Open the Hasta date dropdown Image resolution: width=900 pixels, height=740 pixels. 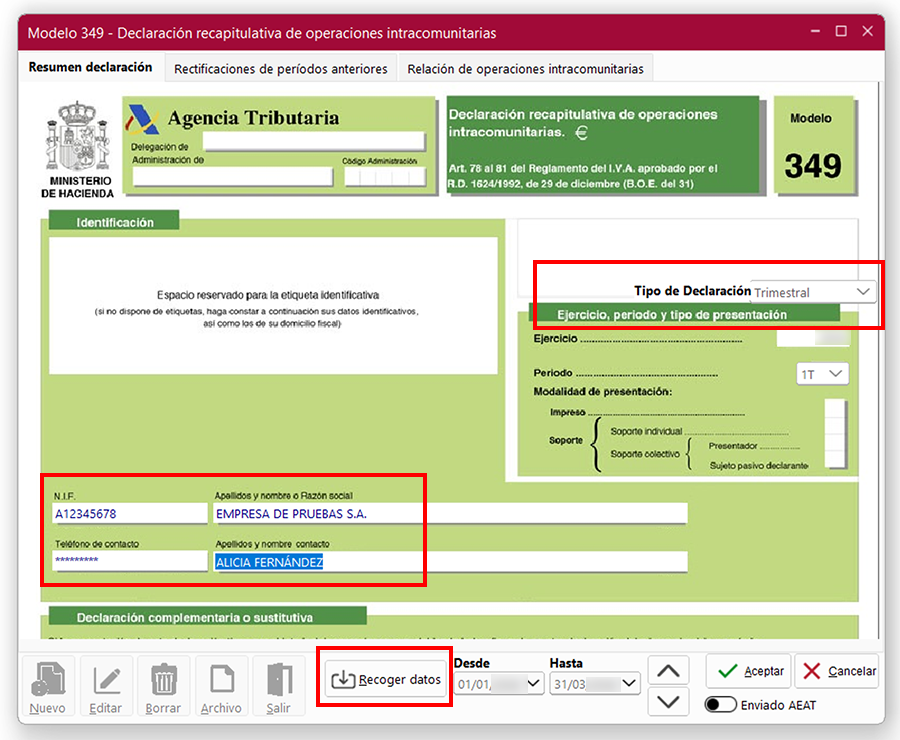tap(629, 684)
